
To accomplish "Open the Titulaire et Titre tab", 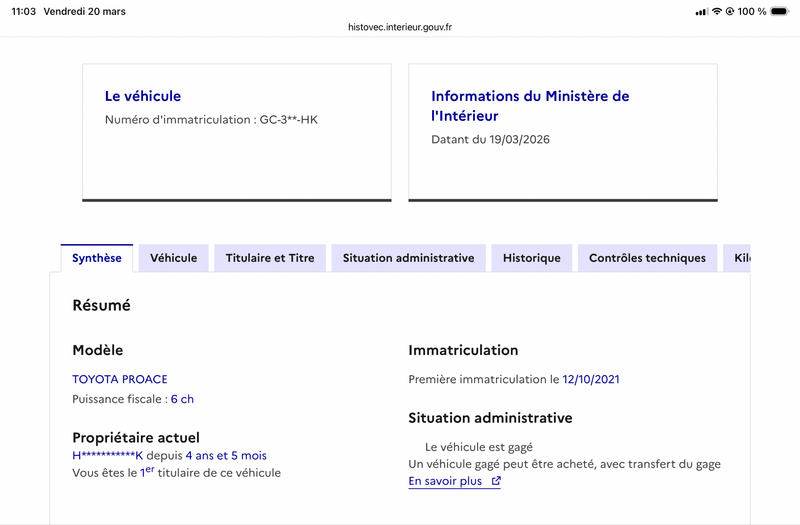I will (x=270, y=258).
